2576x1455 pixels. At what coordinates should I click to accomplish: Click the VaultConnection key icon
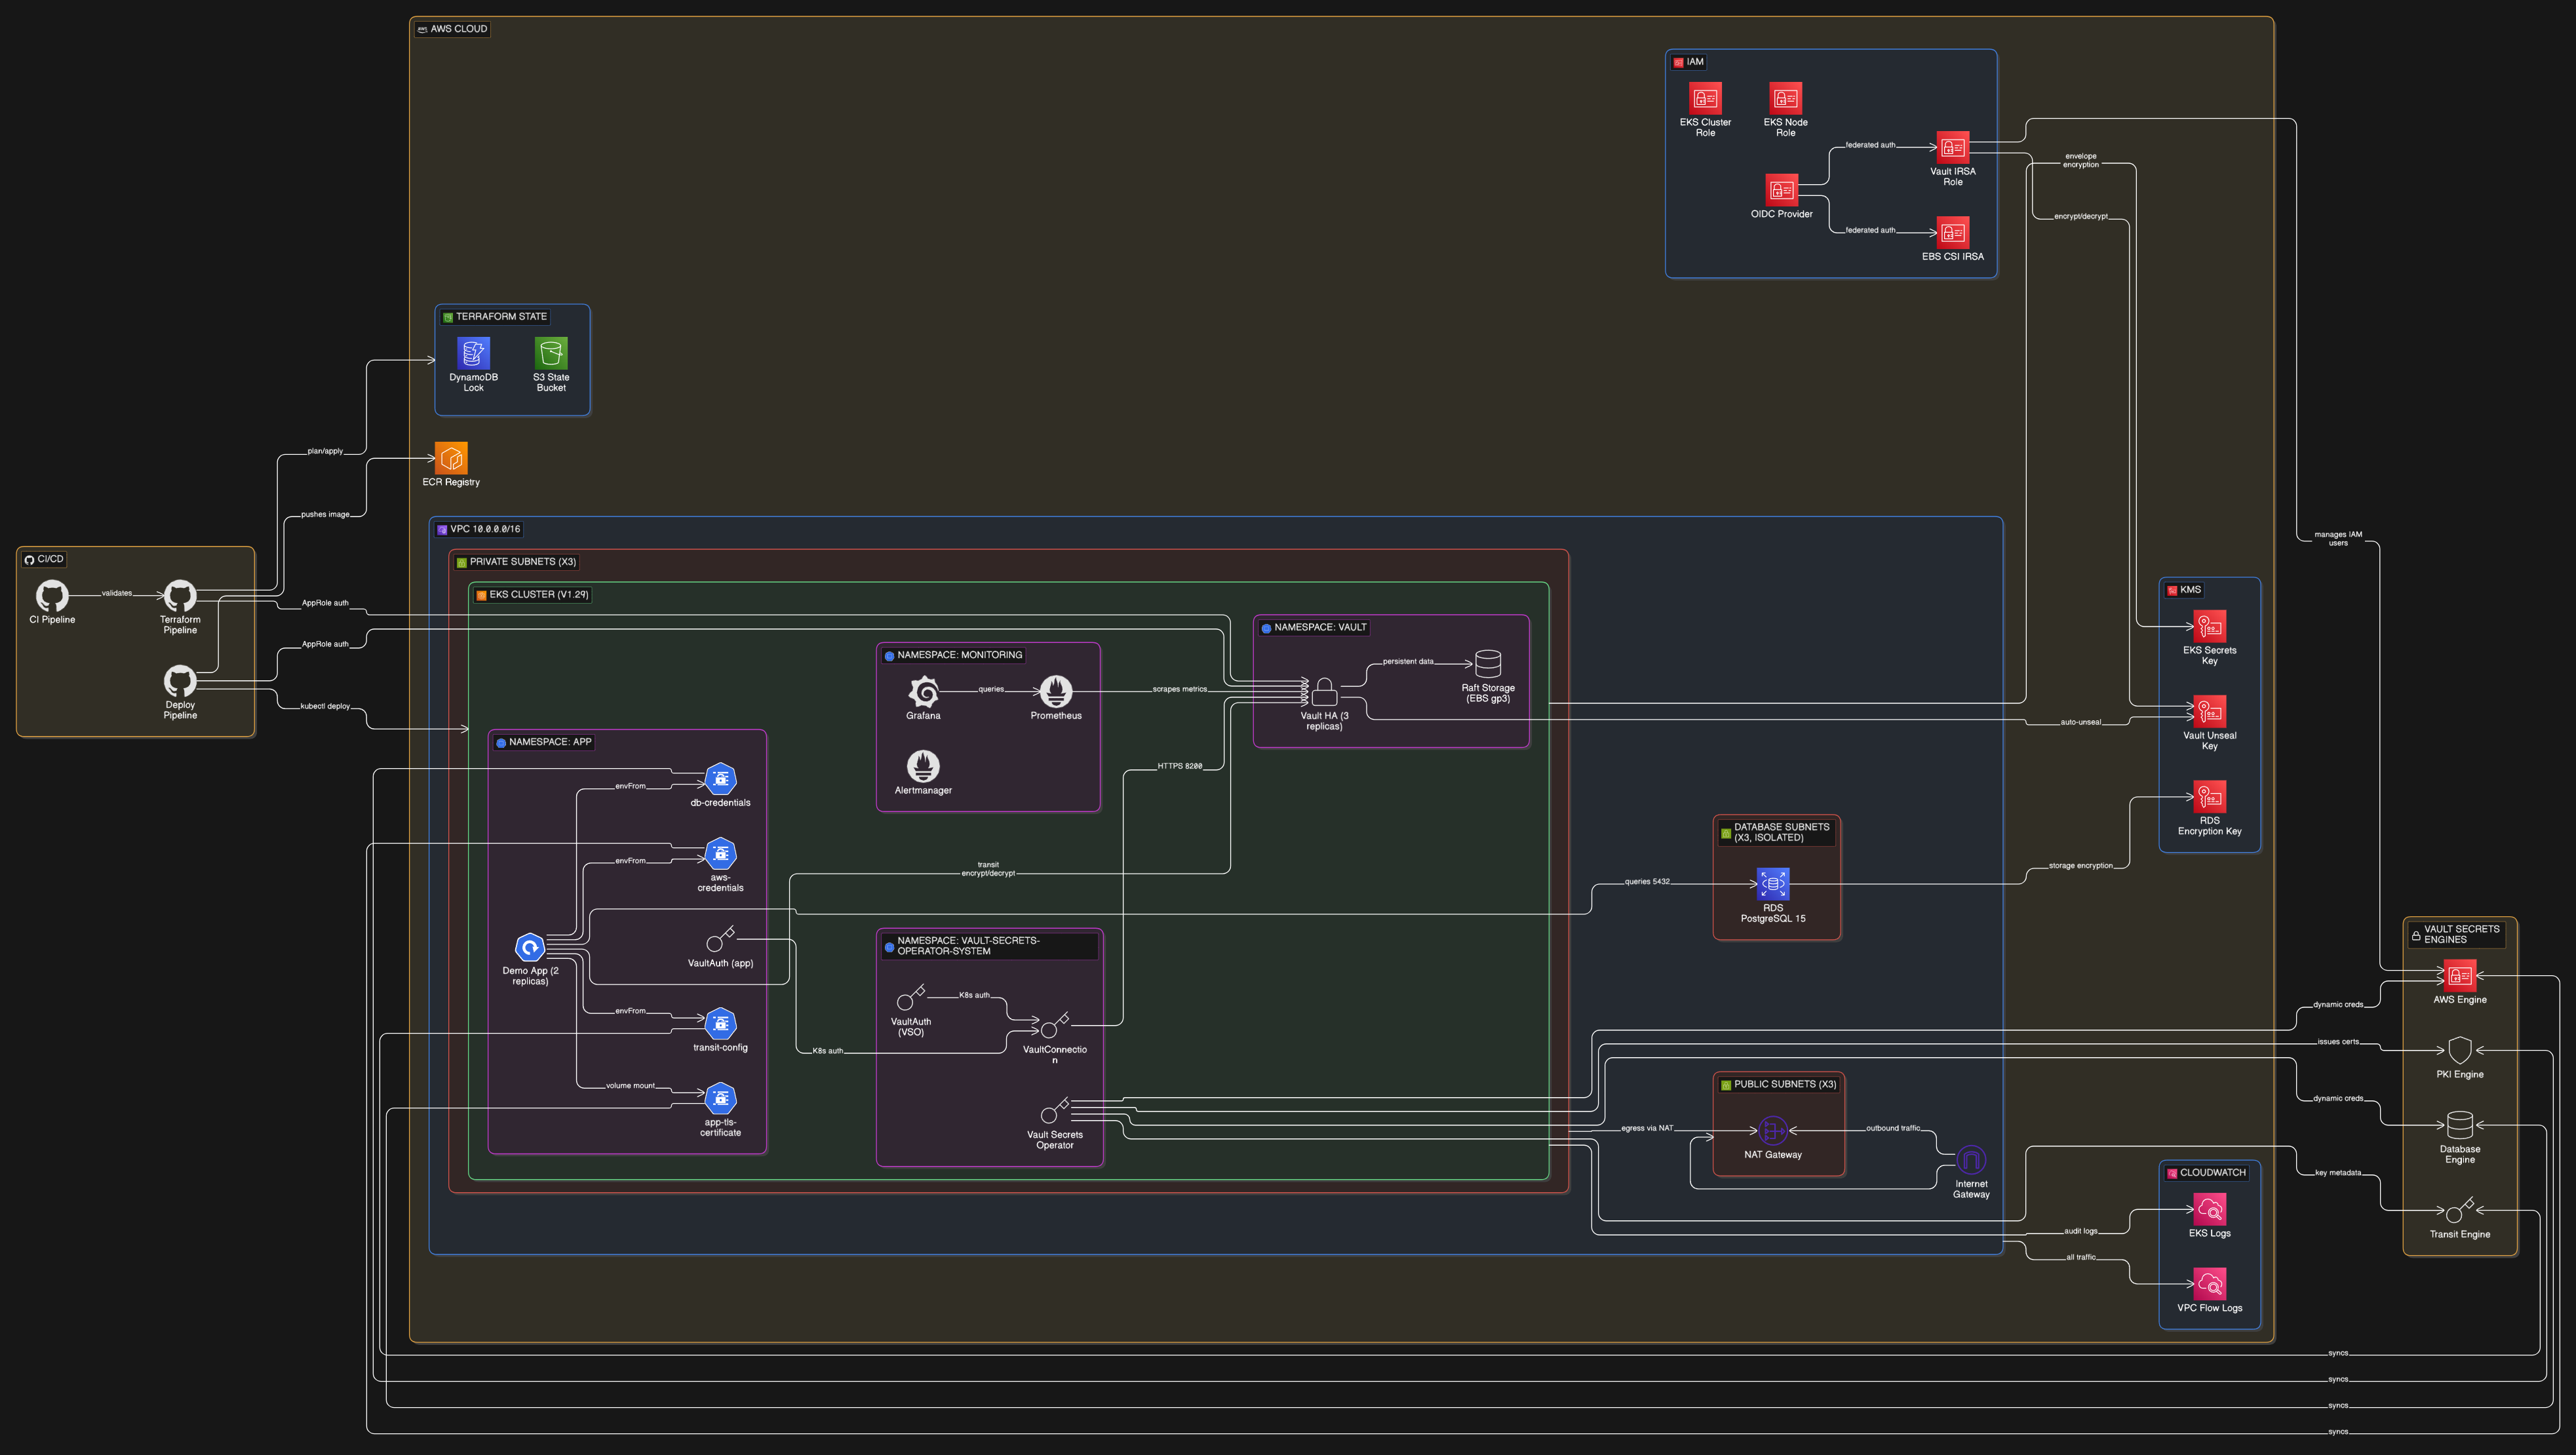1055,1025
